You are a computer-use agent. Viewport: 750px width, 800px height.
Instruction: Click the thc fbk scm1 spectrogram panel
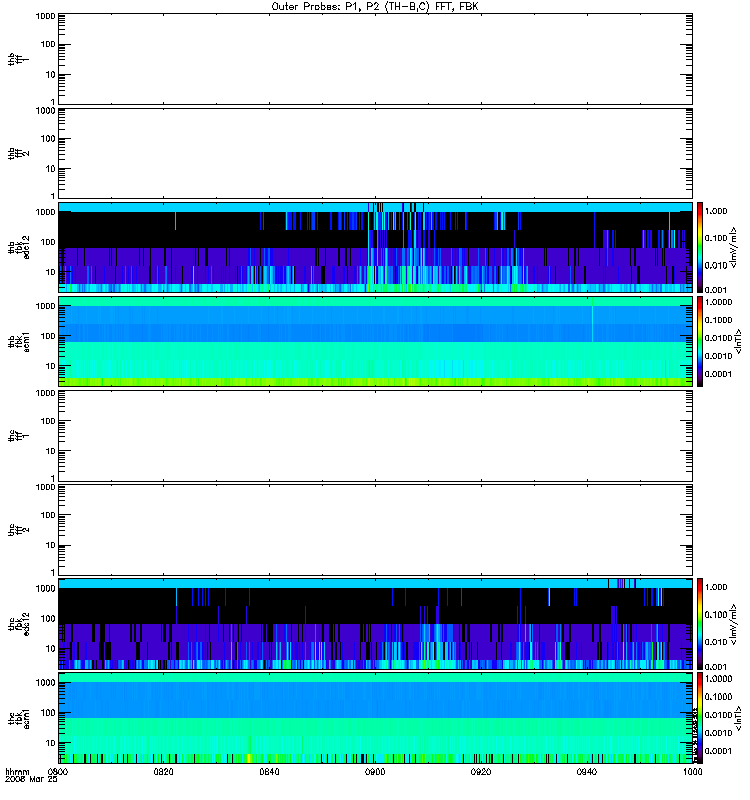click(375, 718)
